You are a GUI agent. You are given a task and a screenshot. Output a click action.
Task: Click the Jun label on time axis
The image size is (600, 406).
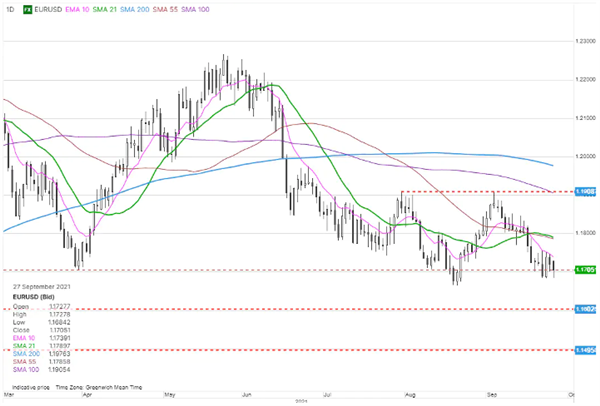click(x=247, y=394)
